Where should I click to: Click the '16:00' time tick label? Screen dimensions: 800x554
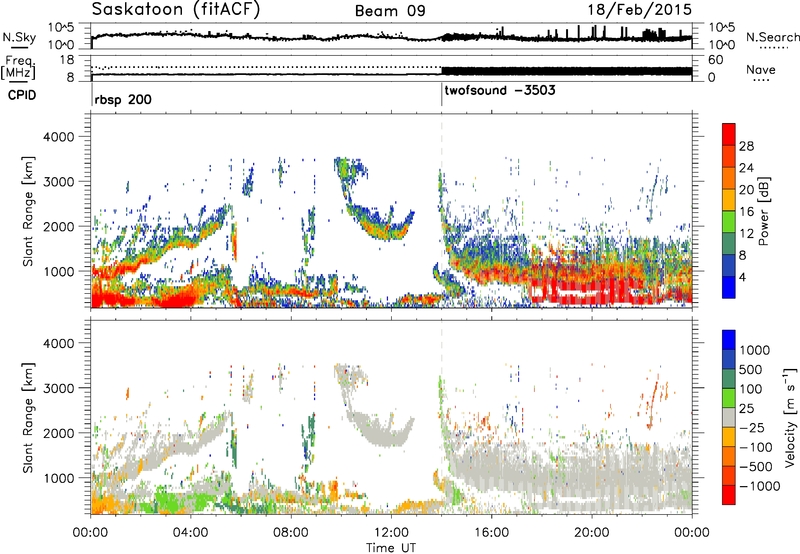(x=491, y=533)
